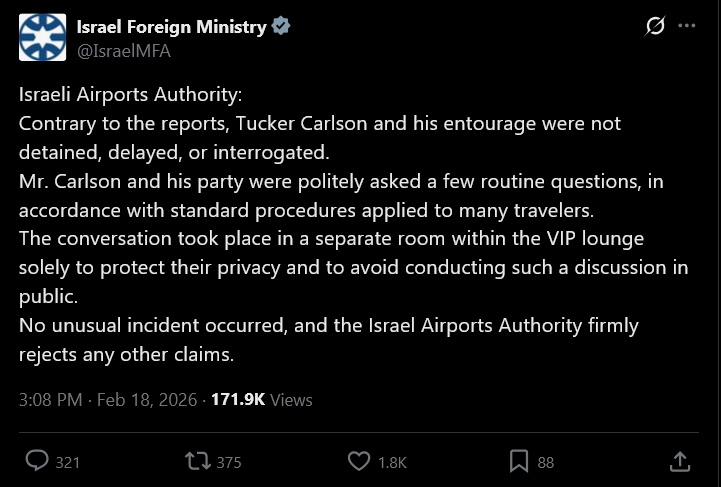Like the post with the heart icon
Screen dimensions: 721x487
click(x=359, y=461)
